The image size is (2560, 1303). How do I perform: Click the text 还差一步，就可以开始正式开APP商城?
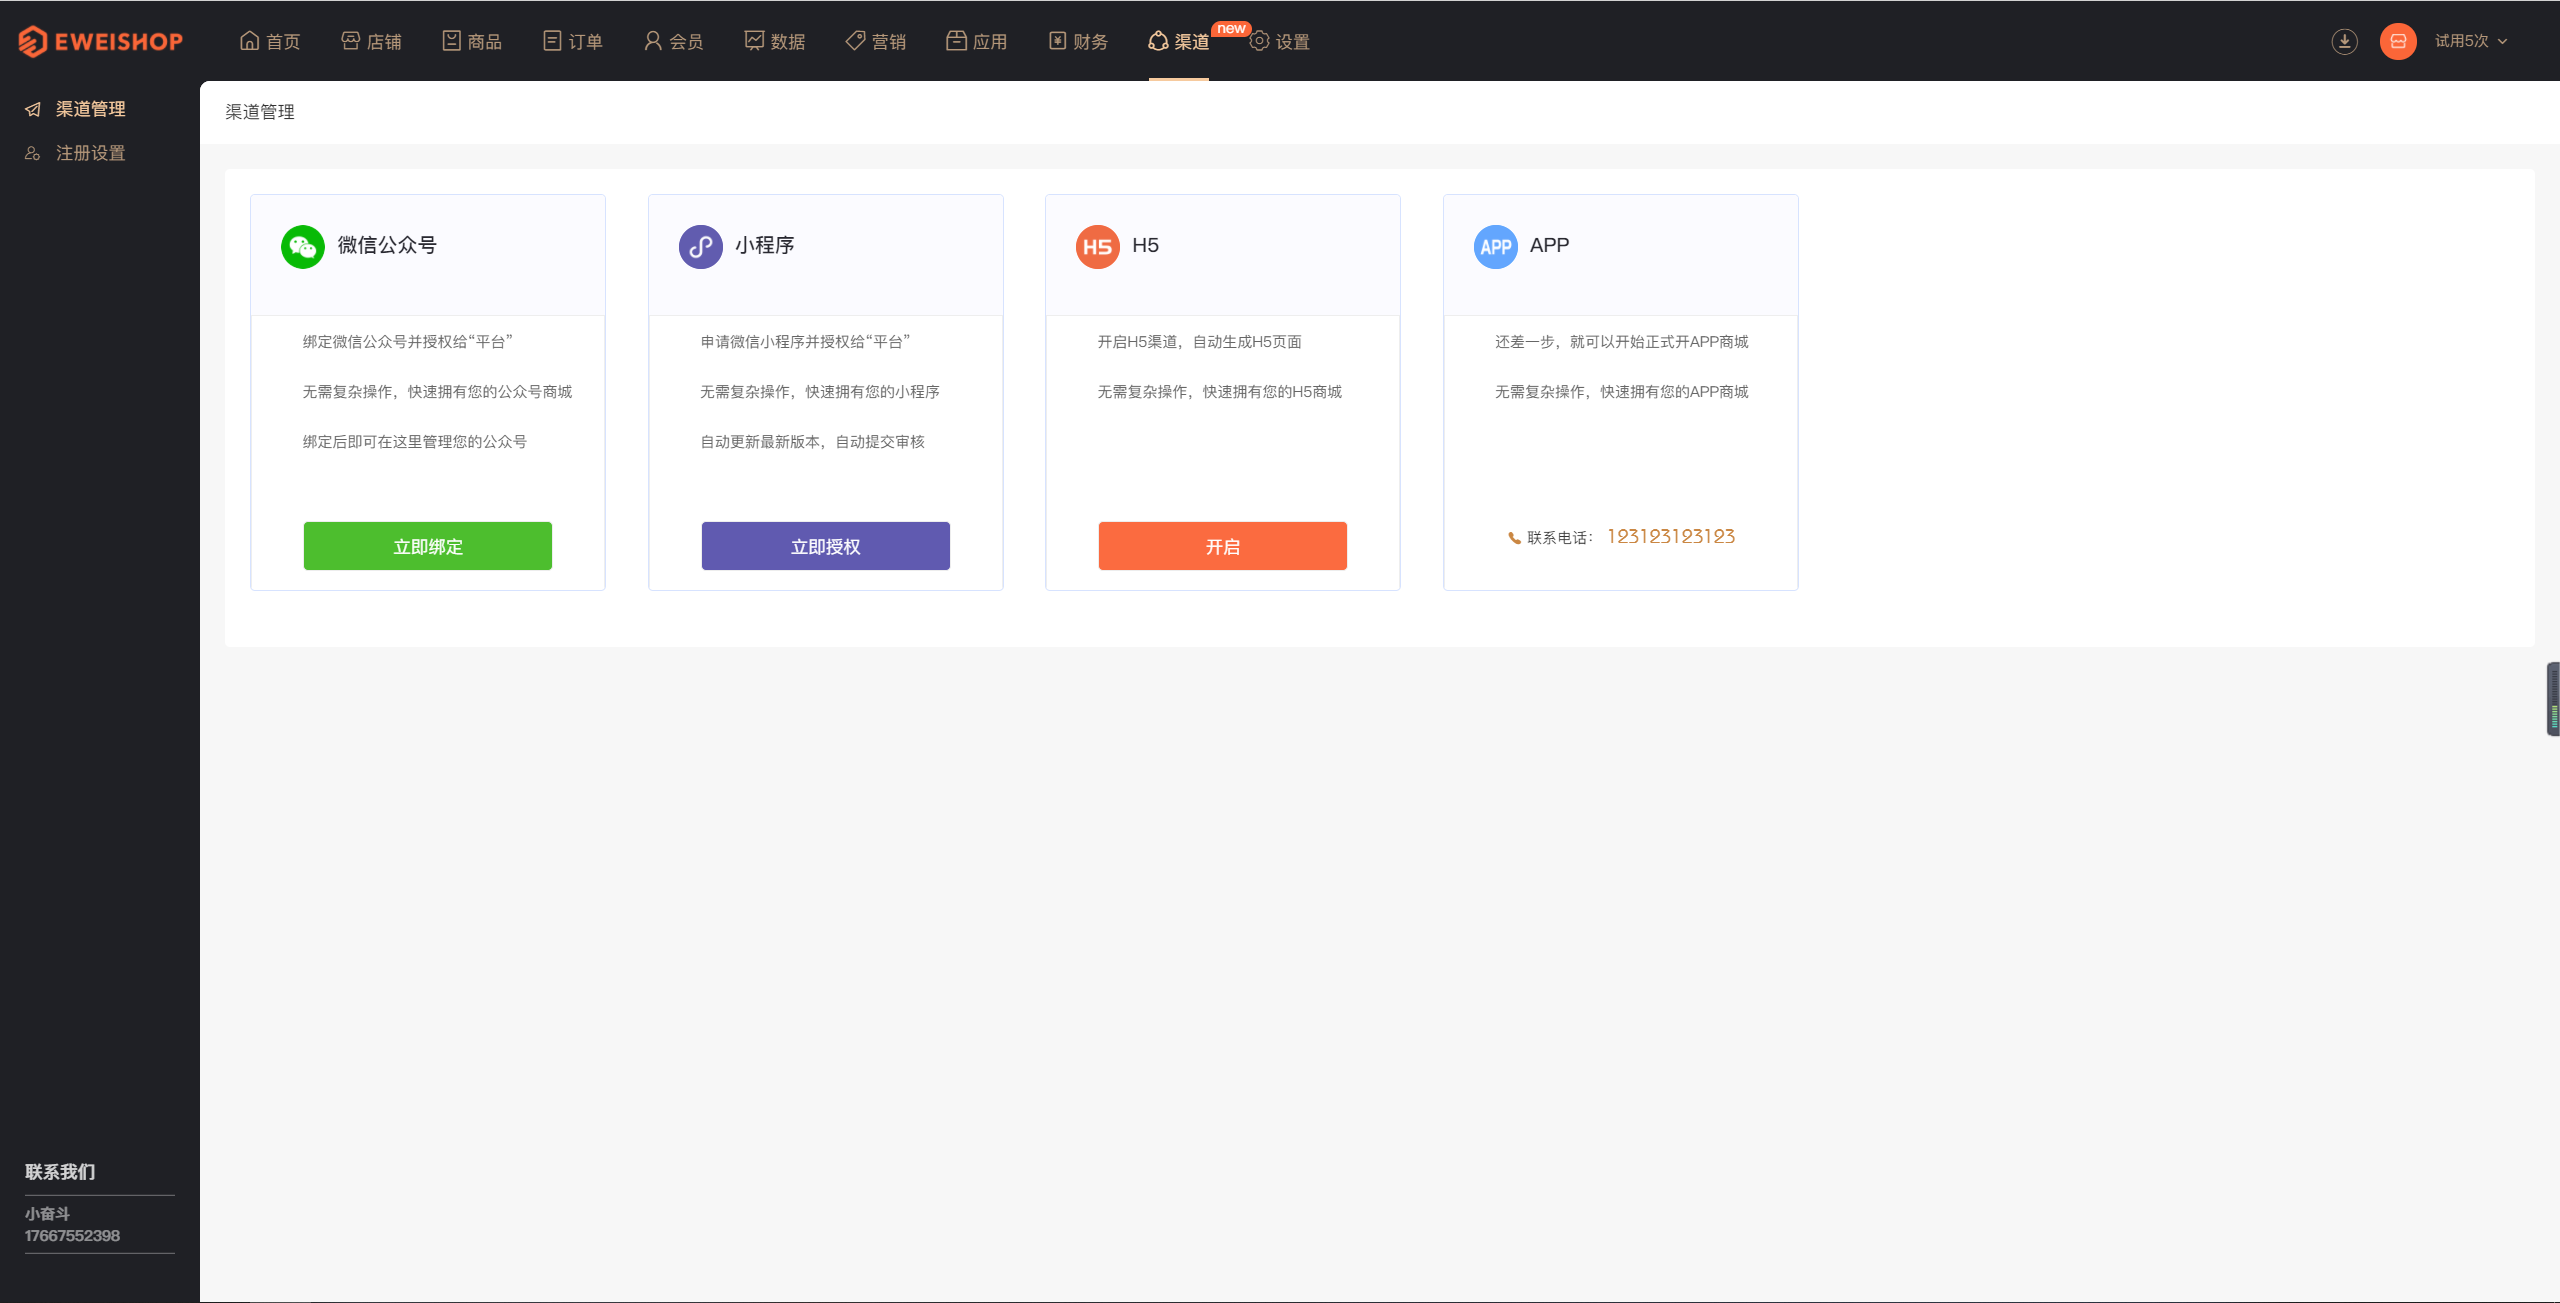[x=1622, y=342]
